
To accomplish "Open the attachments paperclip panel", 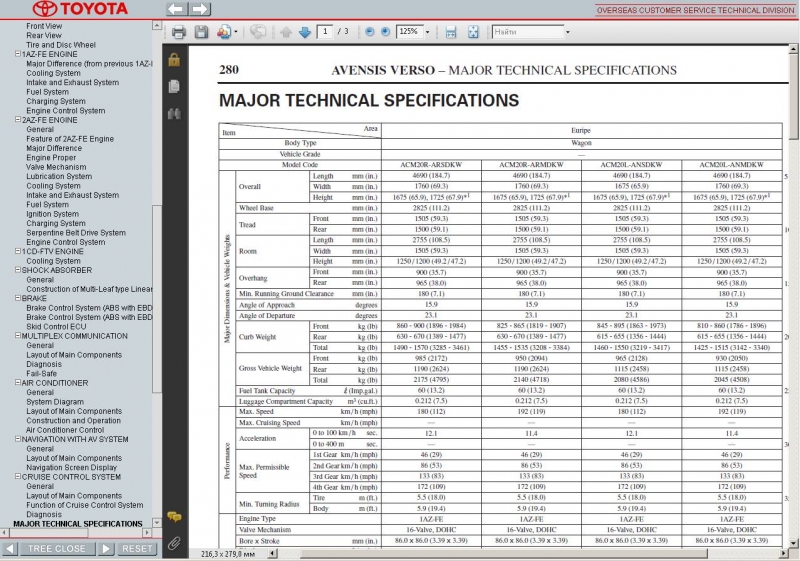I will (x=174, y=543).
